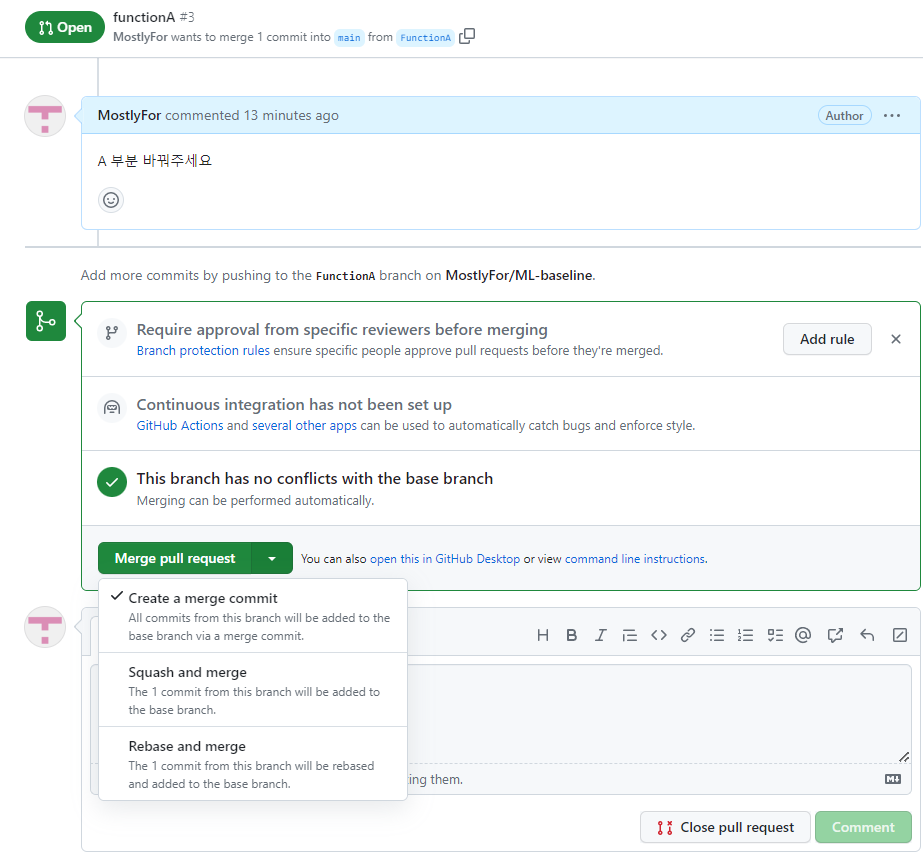Reference an issue or pull request icon
This screenshot has width=923, height=855.
(x=835, y=635)
